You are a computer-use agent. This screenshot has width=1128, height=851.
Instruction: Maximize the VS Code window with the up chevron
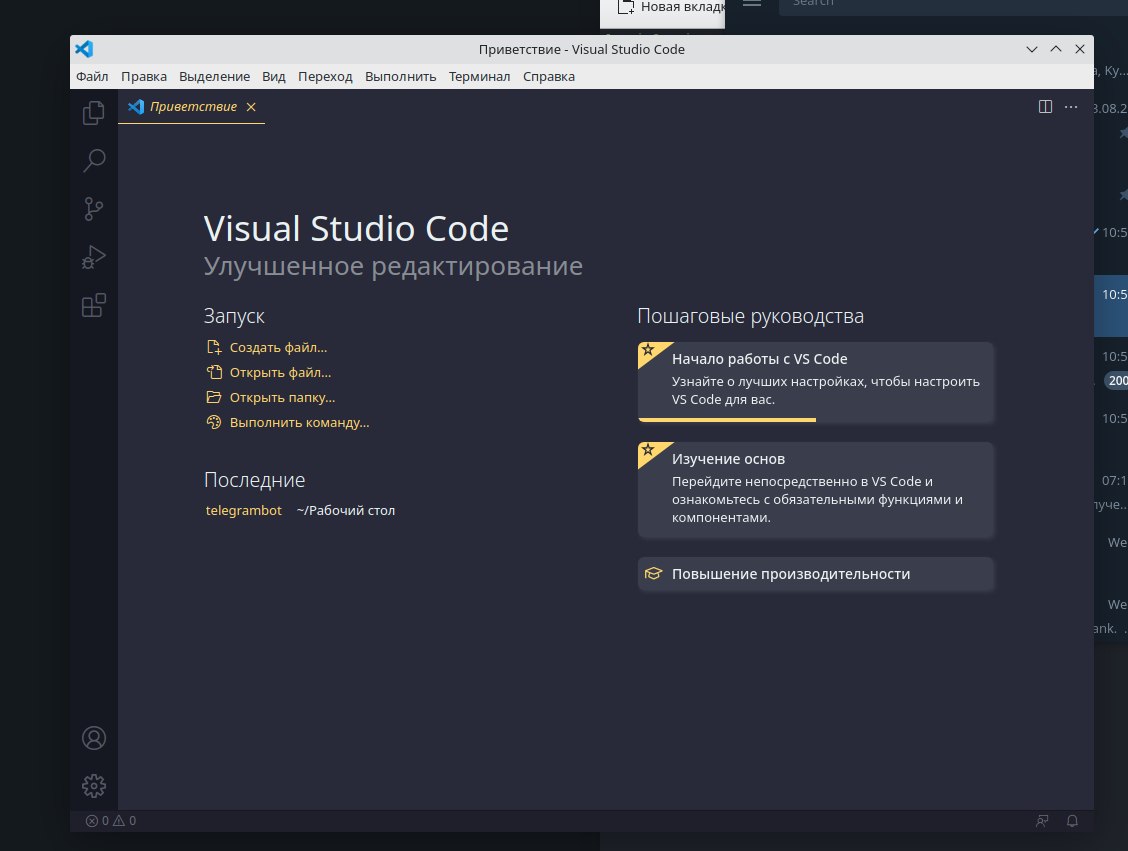(1056, 49)
